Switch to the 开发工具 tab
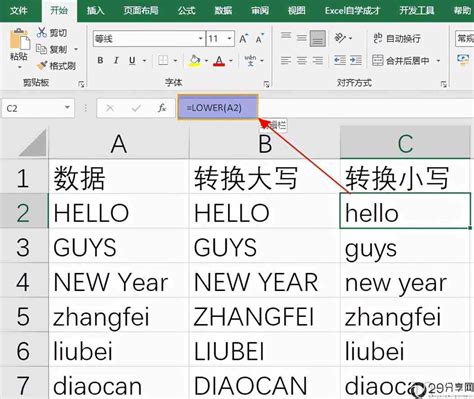The width and height of the screenshot is (474, 399). tap(417, 11)
